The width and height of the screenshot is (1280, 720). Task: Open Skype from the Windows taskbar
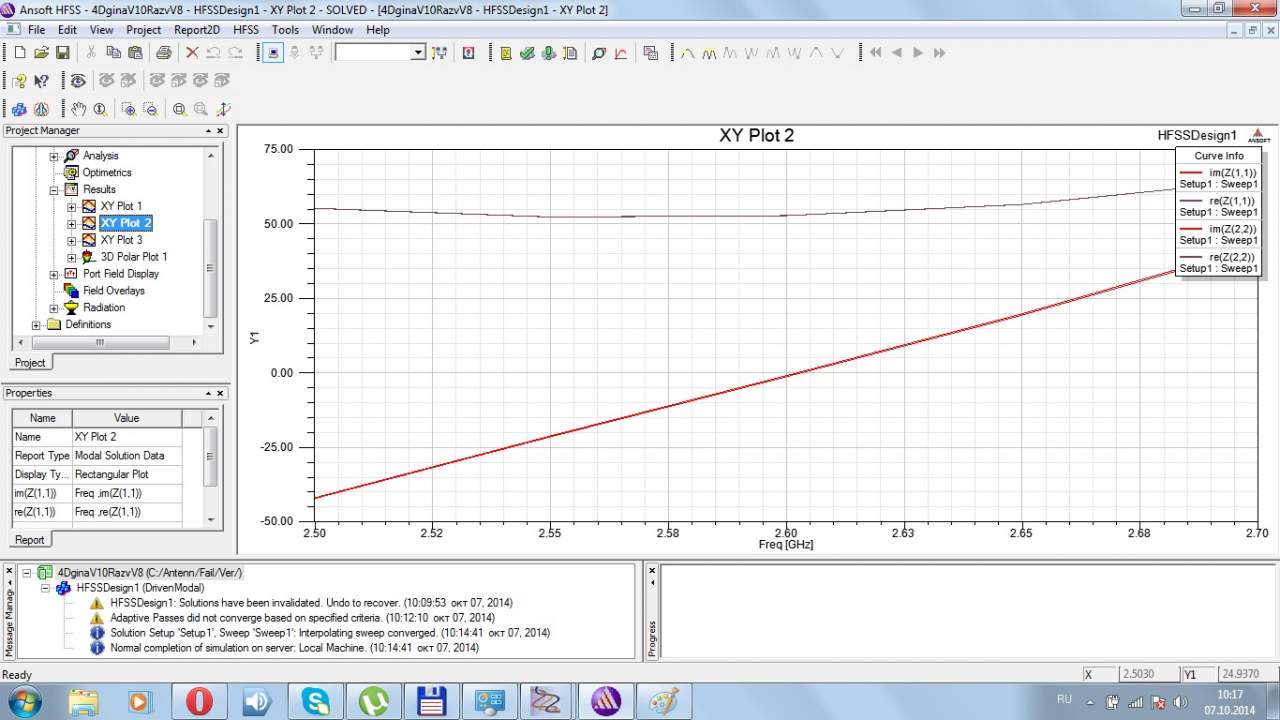tap(316, 701)
